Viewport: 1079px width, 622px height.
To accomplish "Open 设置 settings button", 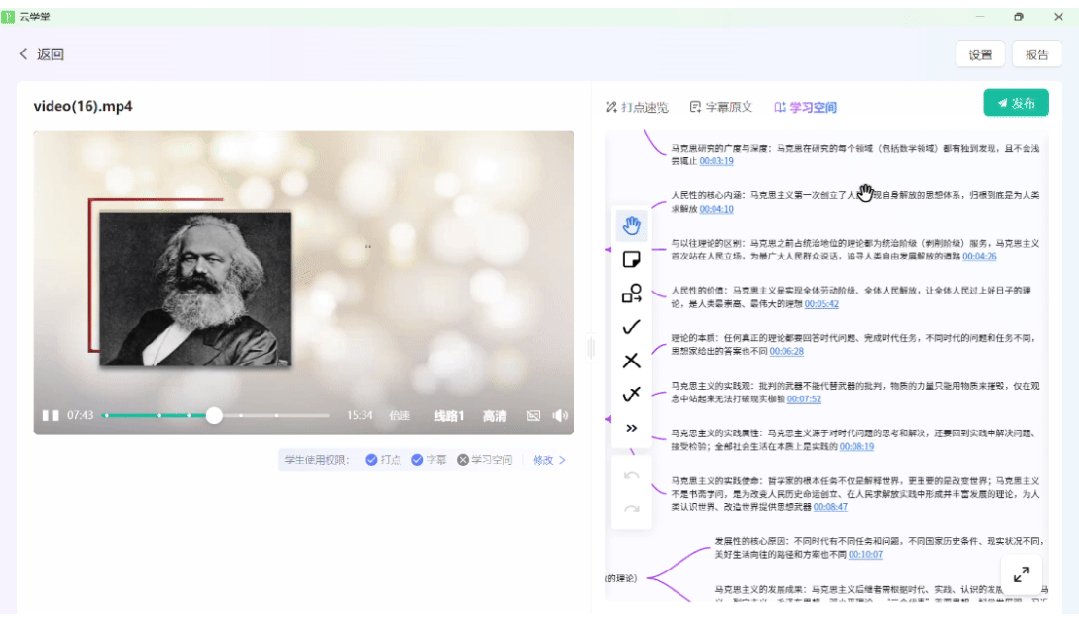I will 980,54.
